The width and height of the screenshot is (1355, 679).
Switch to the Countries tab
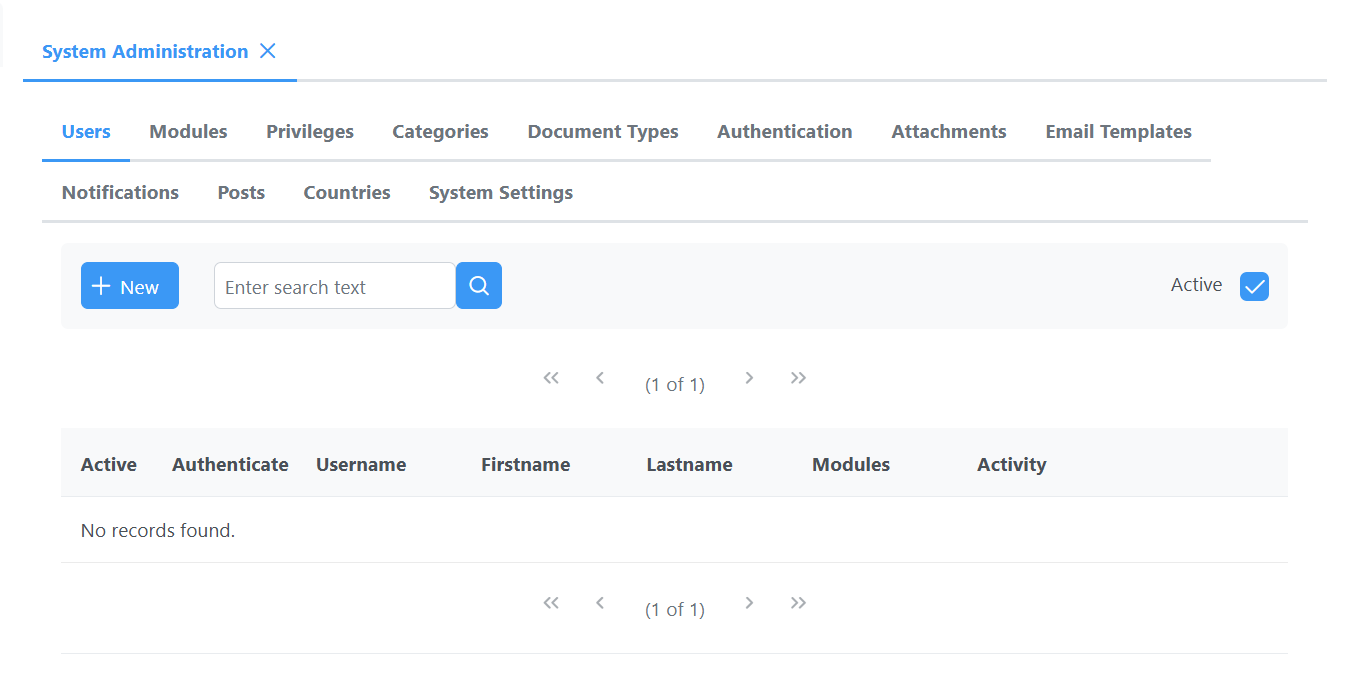pyautogui.click(x=346, y=192)
